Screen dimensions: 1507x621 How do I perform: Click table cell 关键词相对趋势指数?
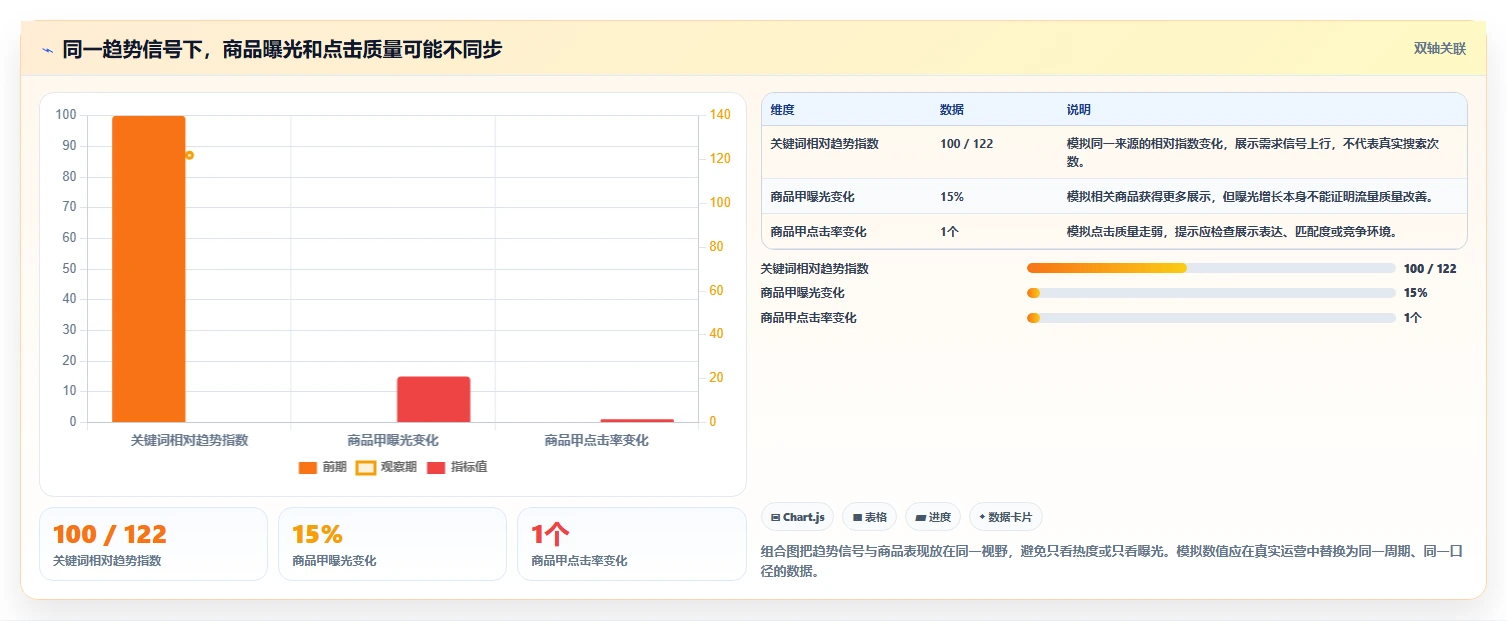point(824,144)
